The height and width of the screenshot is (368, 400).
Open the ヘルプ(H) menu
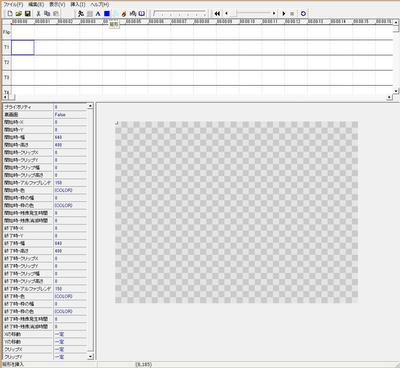point(100,4)
